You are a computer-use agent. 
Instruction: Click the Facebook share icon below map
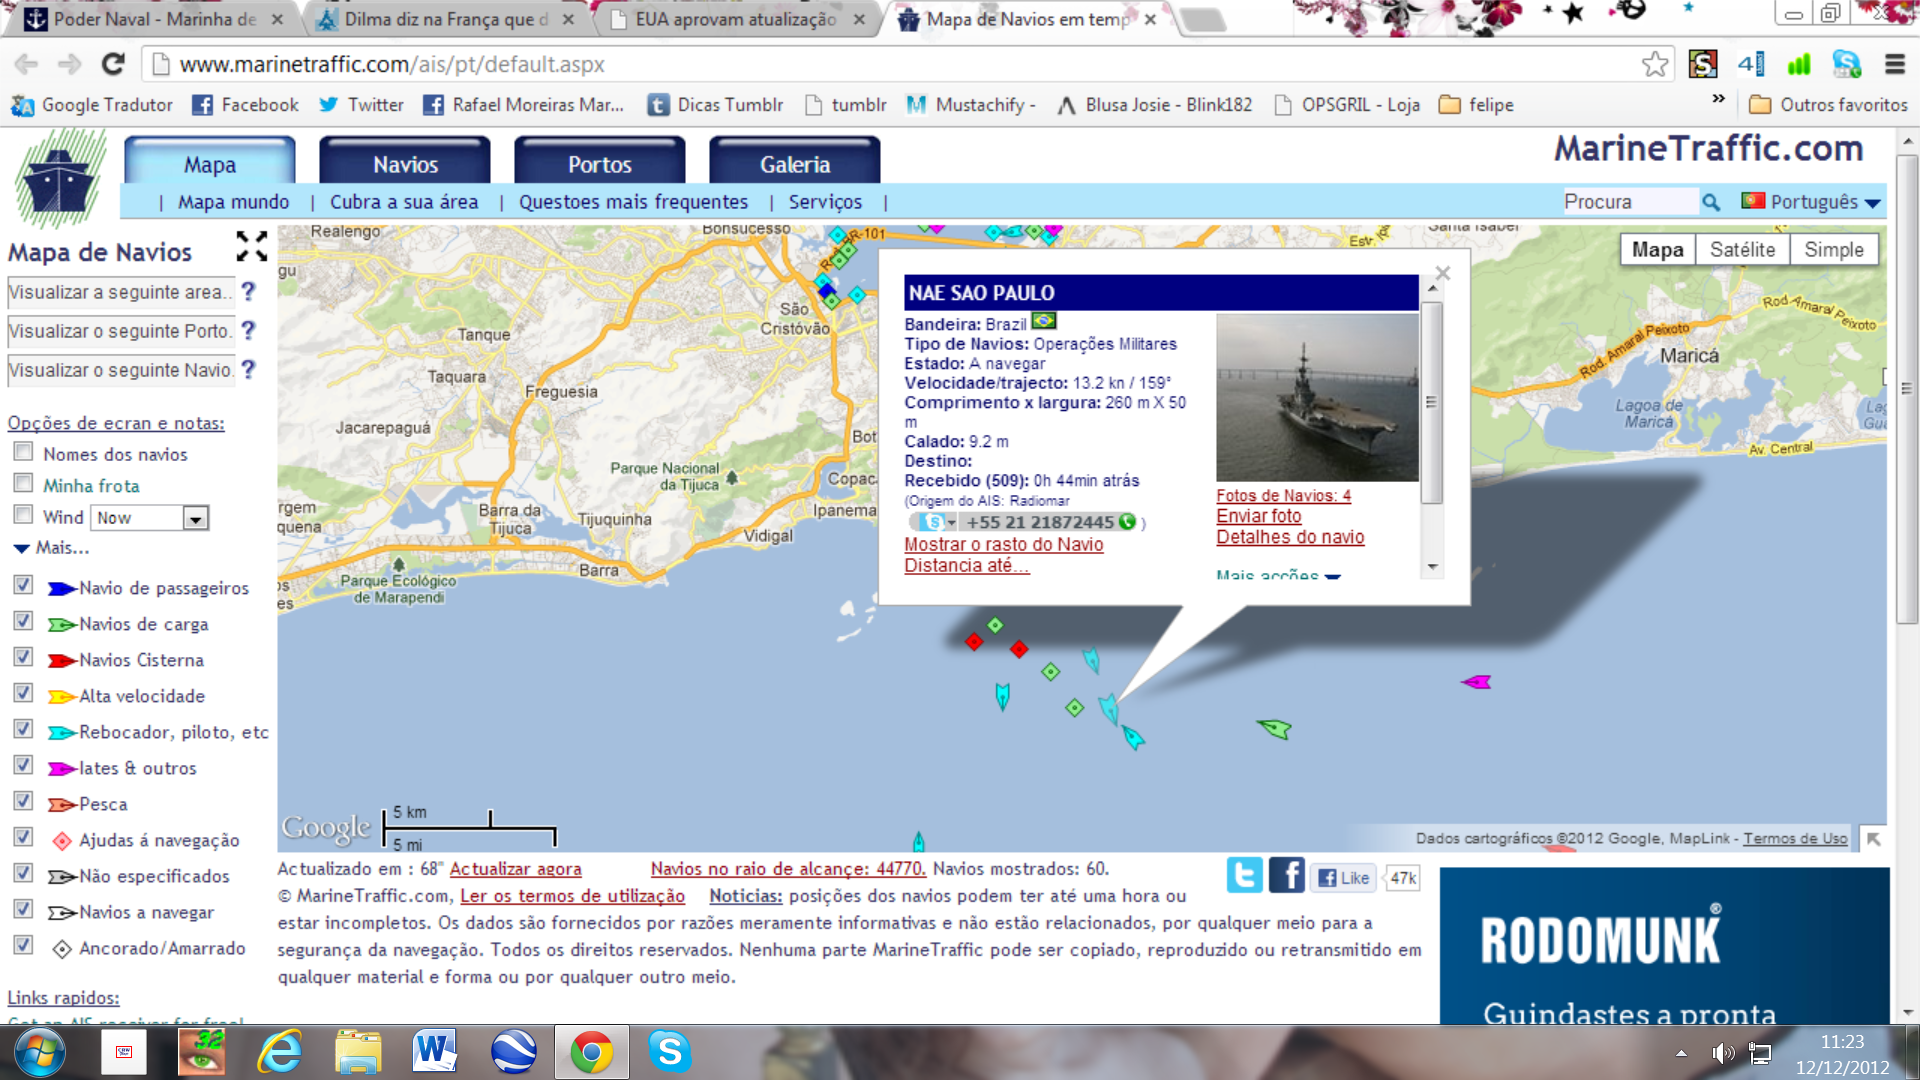coord(1286,875)
